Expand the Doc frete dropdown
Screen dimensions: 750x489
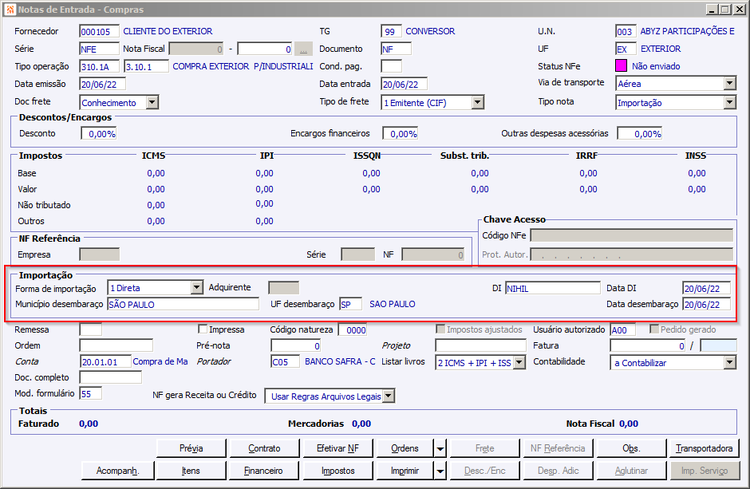click(x=152, y=102)
